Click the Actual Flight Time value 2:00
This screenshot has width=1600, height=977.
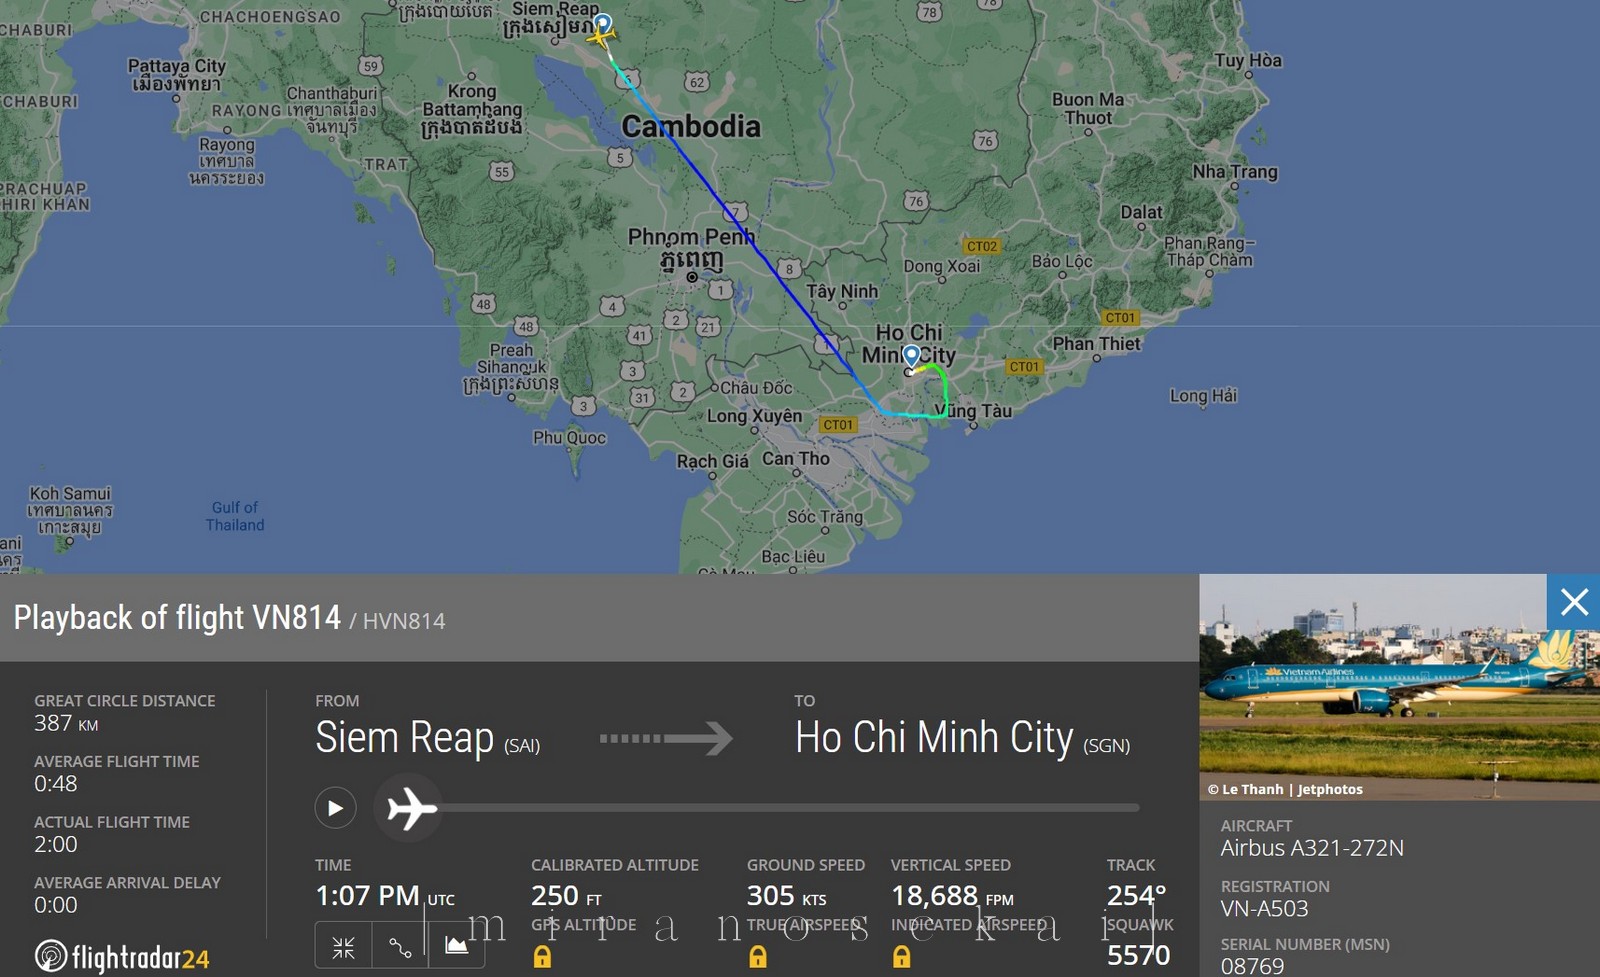click(x=56, y=844)
